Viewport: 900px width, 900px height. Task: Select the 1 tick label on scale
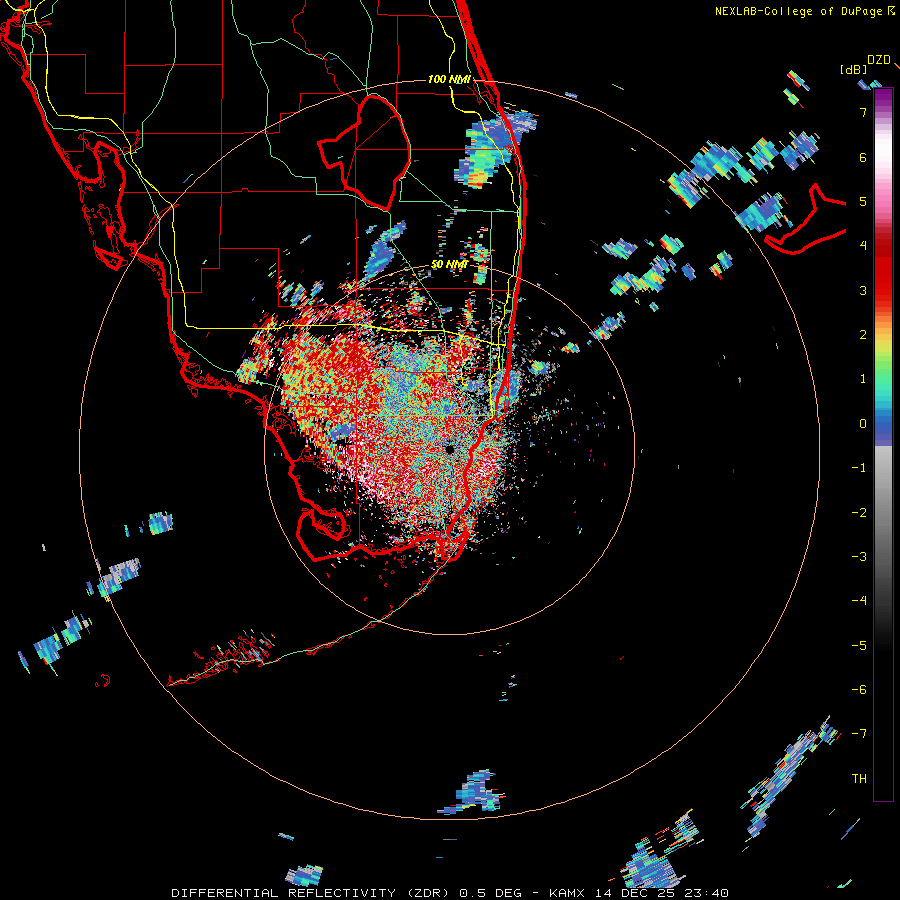863,379
